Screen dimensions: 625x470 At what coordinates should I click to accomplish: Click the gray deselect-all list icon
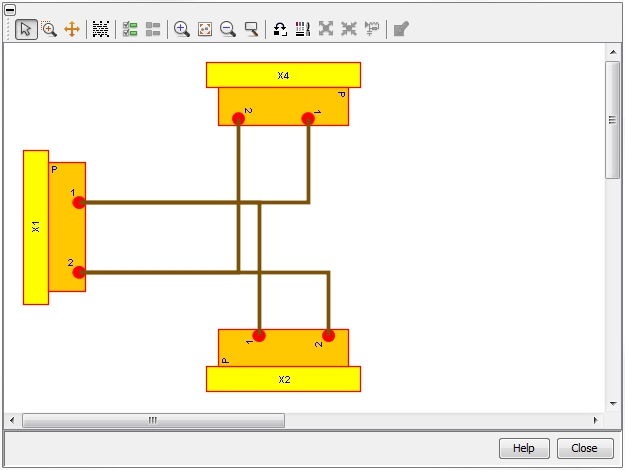pyautogui.click(x=153, y=29)
